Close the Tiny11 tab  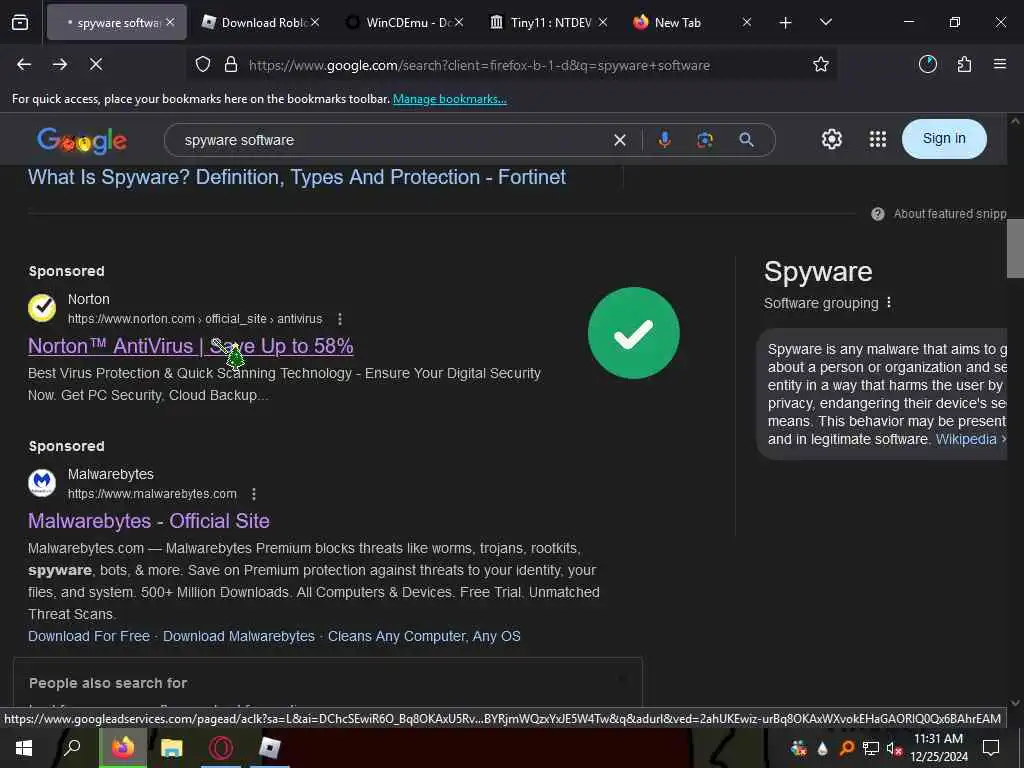pyautogui.click(x=603, y=22)
